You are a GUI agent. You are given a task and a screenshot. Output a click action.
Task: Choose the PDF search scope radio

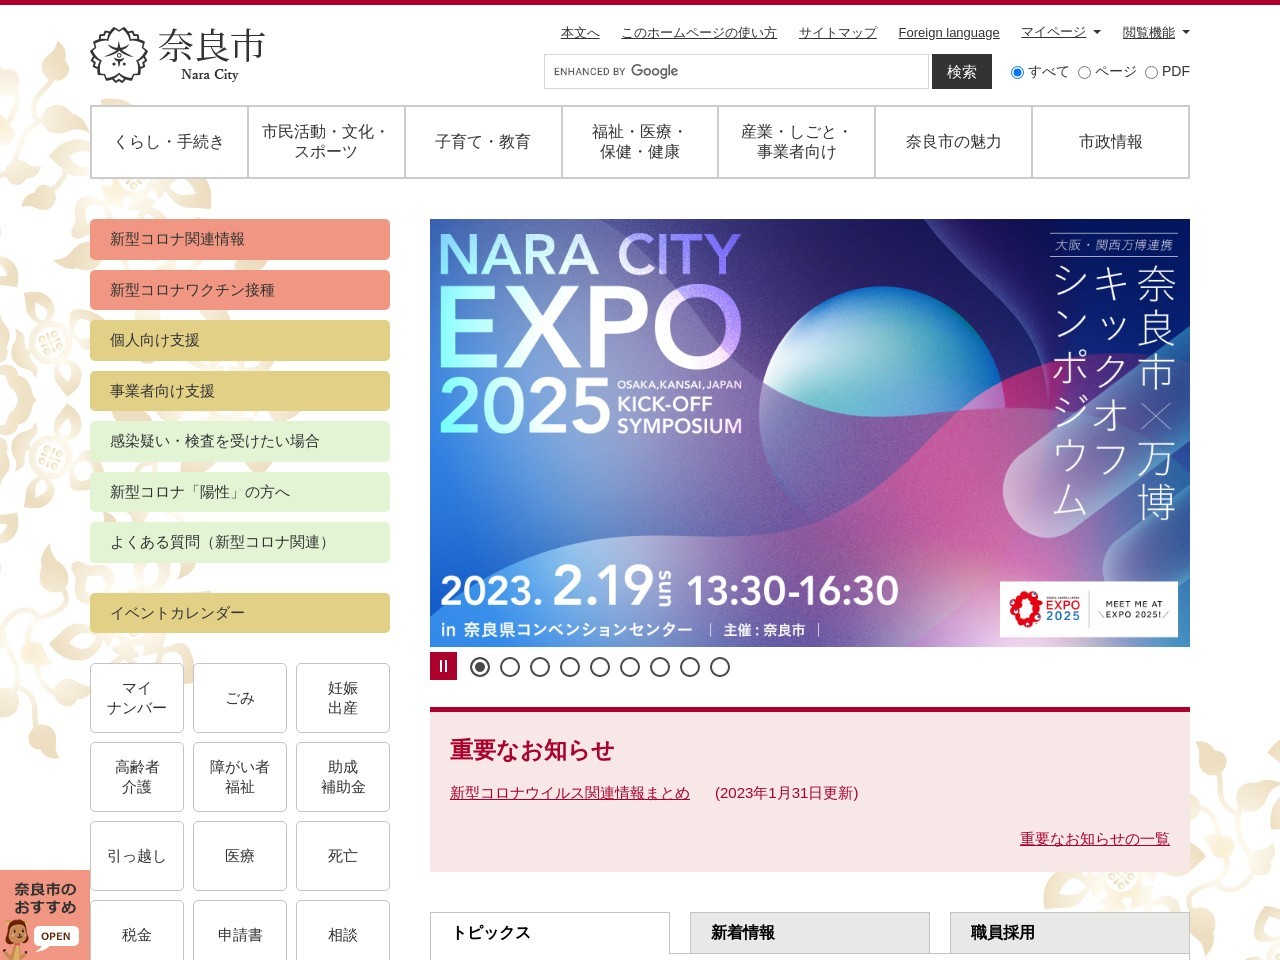(1151, 72)
